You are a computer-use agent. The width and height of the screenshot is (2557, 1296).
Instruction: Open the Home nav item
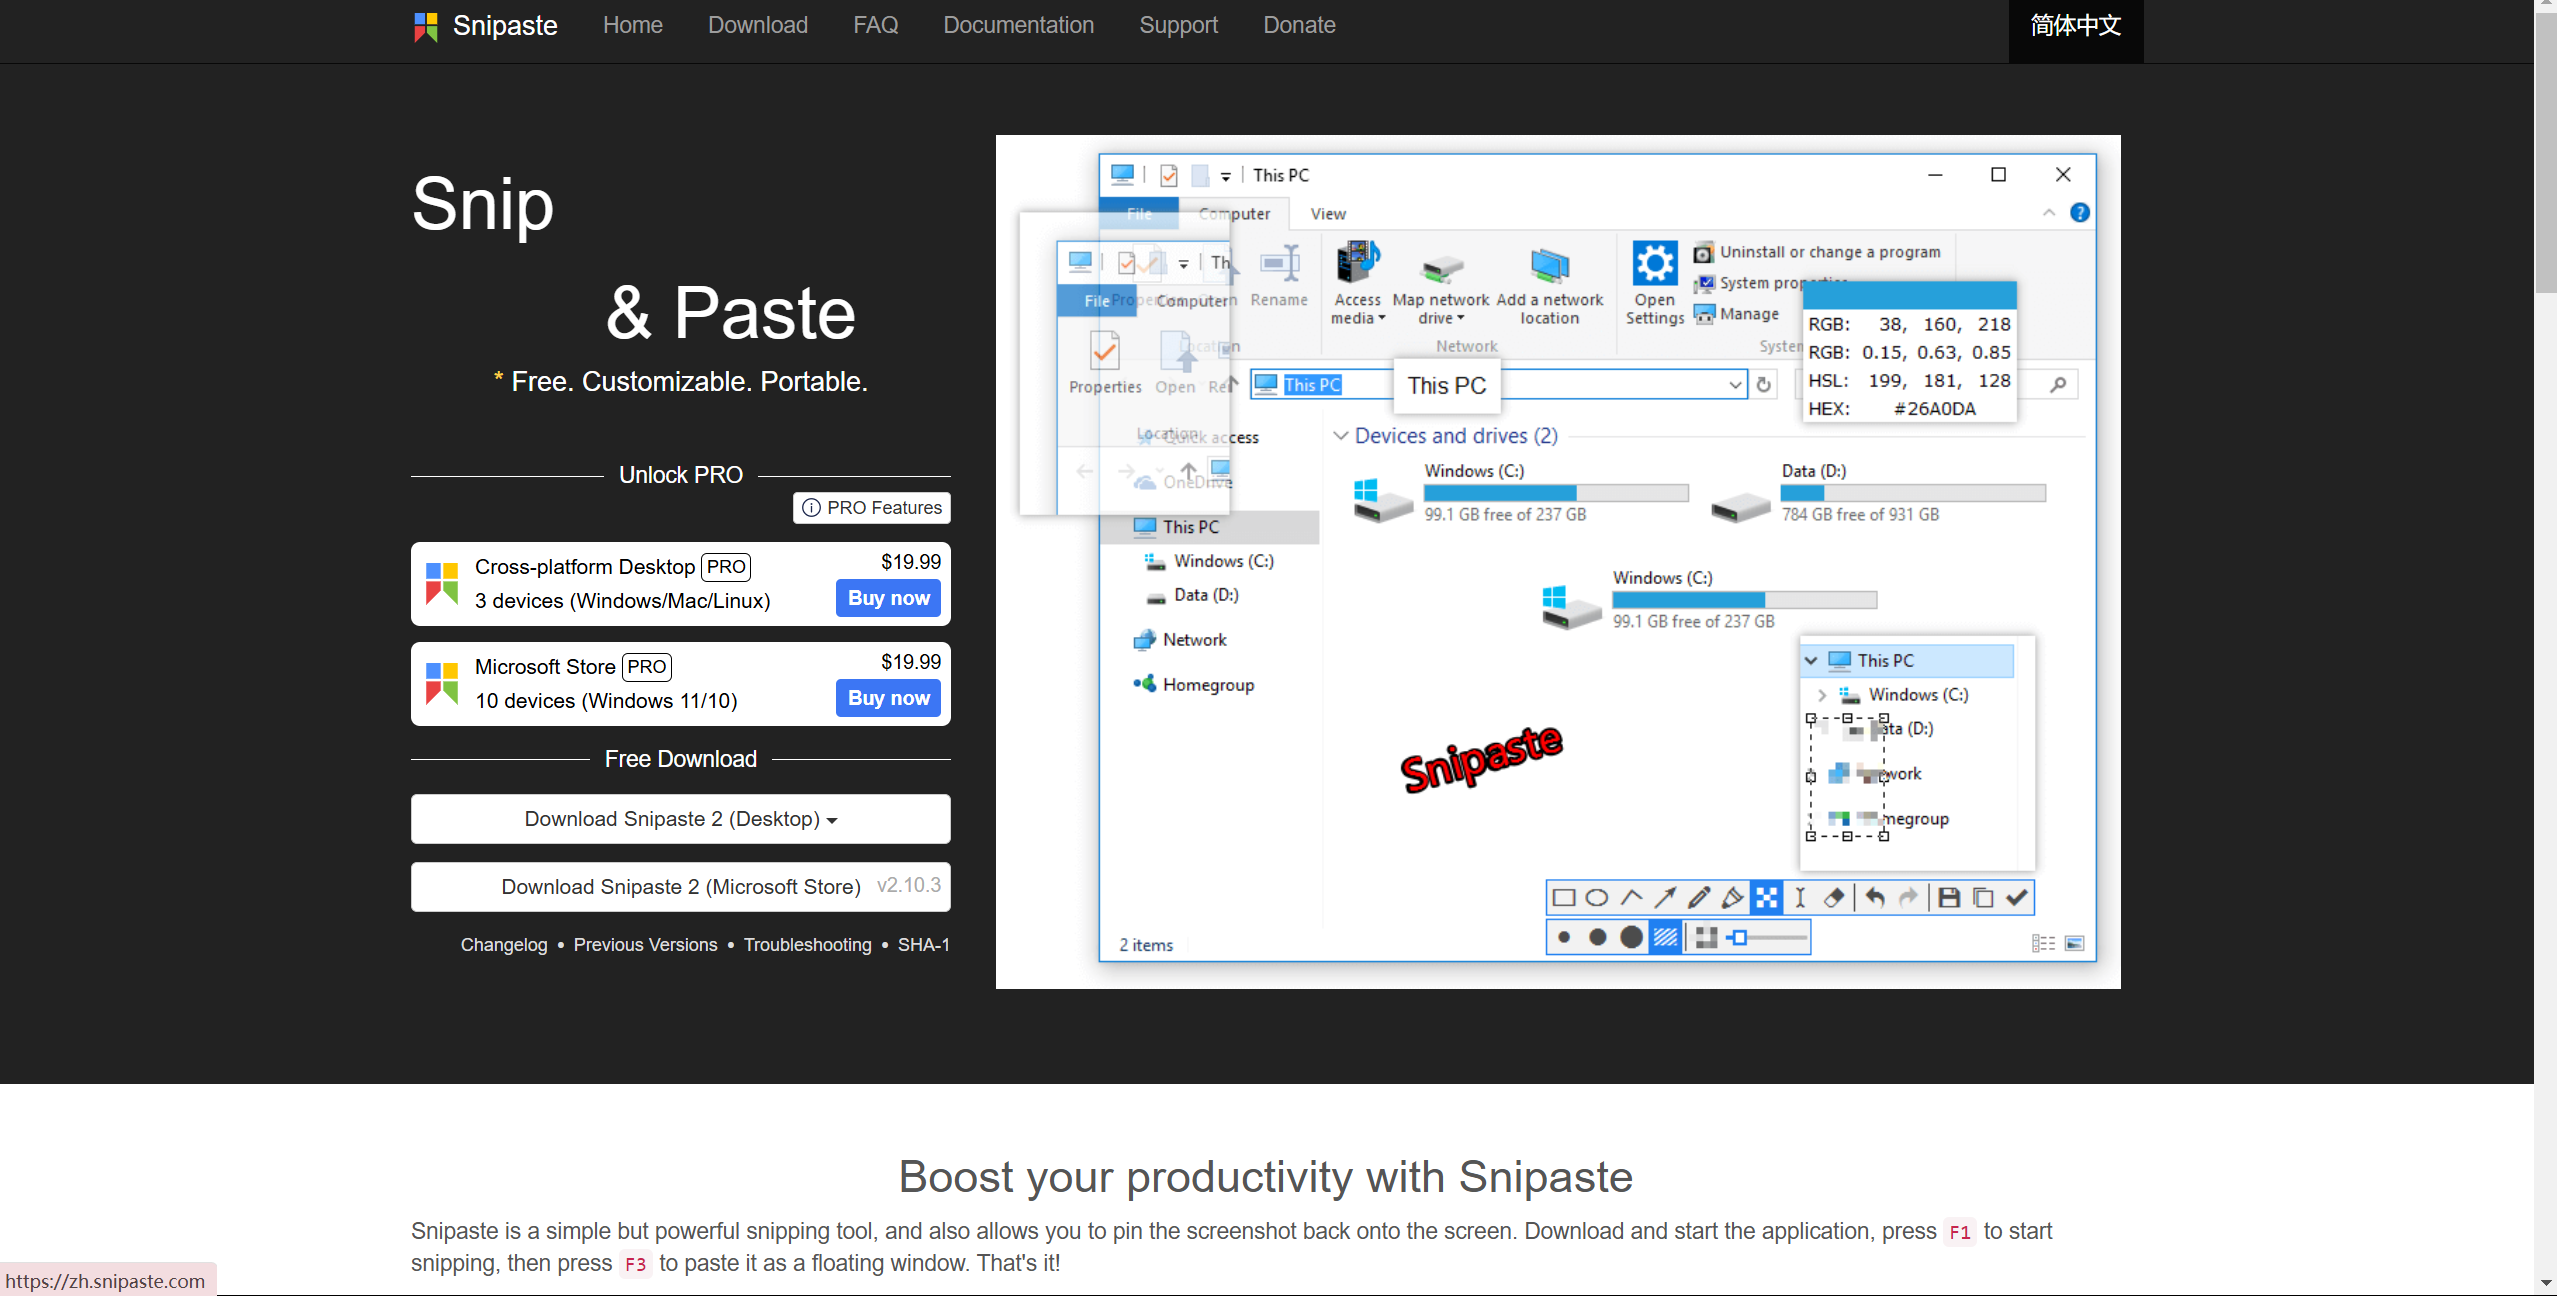[632, 25]
